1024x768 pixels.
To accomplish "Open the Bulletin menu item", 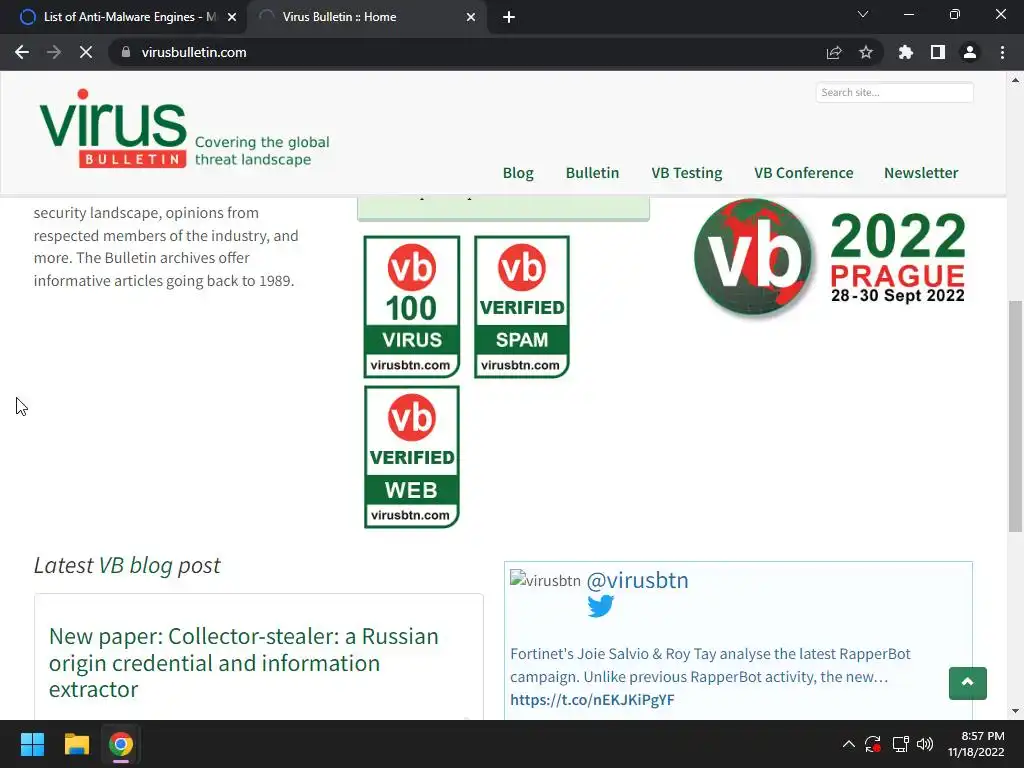I will [x=592, y=173].
